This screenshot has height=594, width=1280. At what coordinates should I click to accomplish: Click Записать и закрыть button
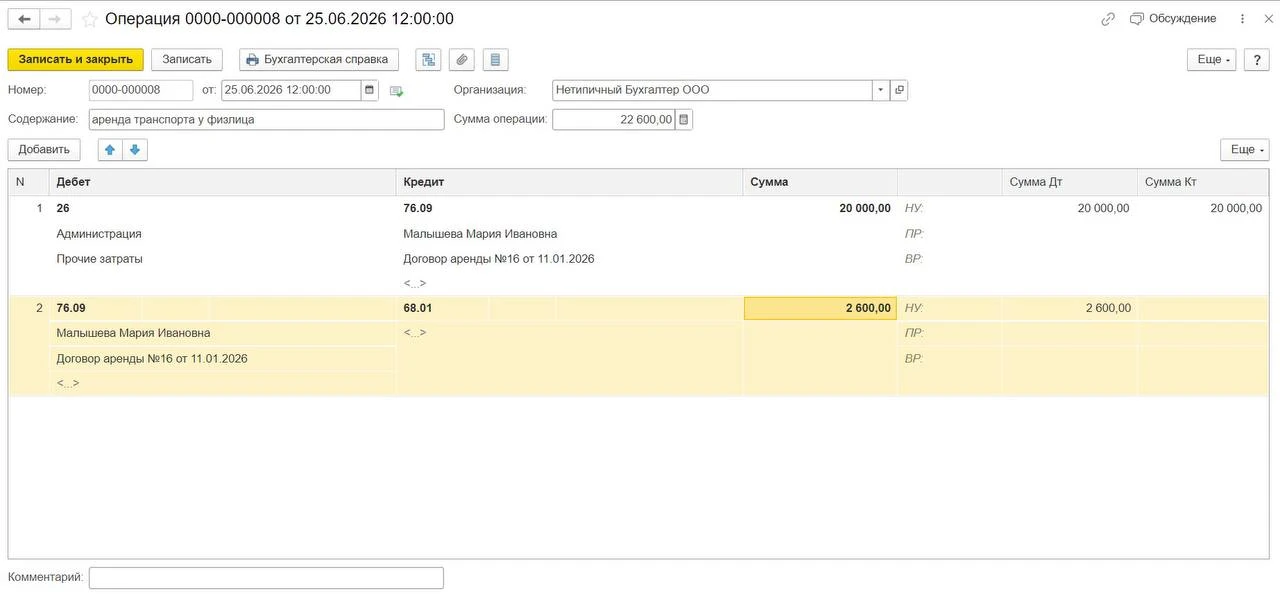76,60
